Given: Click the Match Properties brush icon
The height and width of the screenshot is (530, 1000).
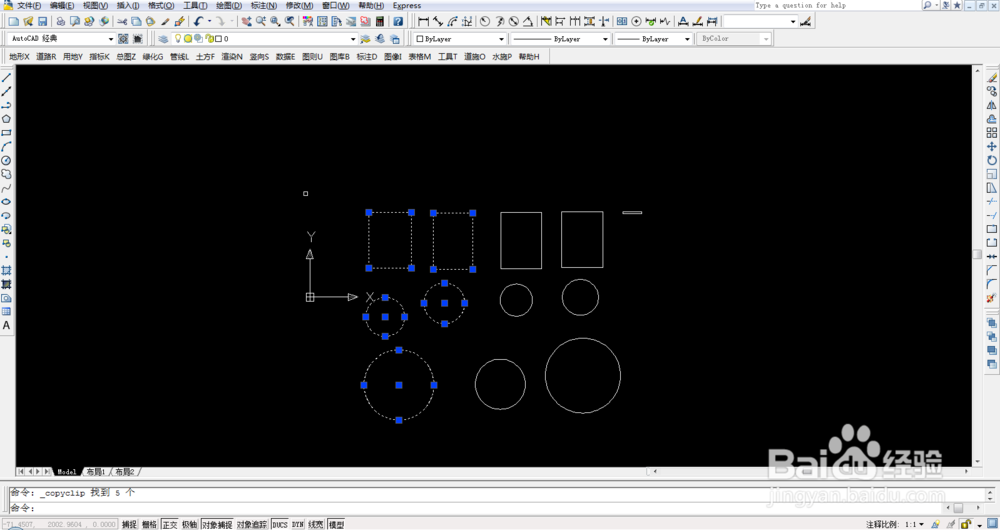Looking at the screenshot, I should pos(165,22).
